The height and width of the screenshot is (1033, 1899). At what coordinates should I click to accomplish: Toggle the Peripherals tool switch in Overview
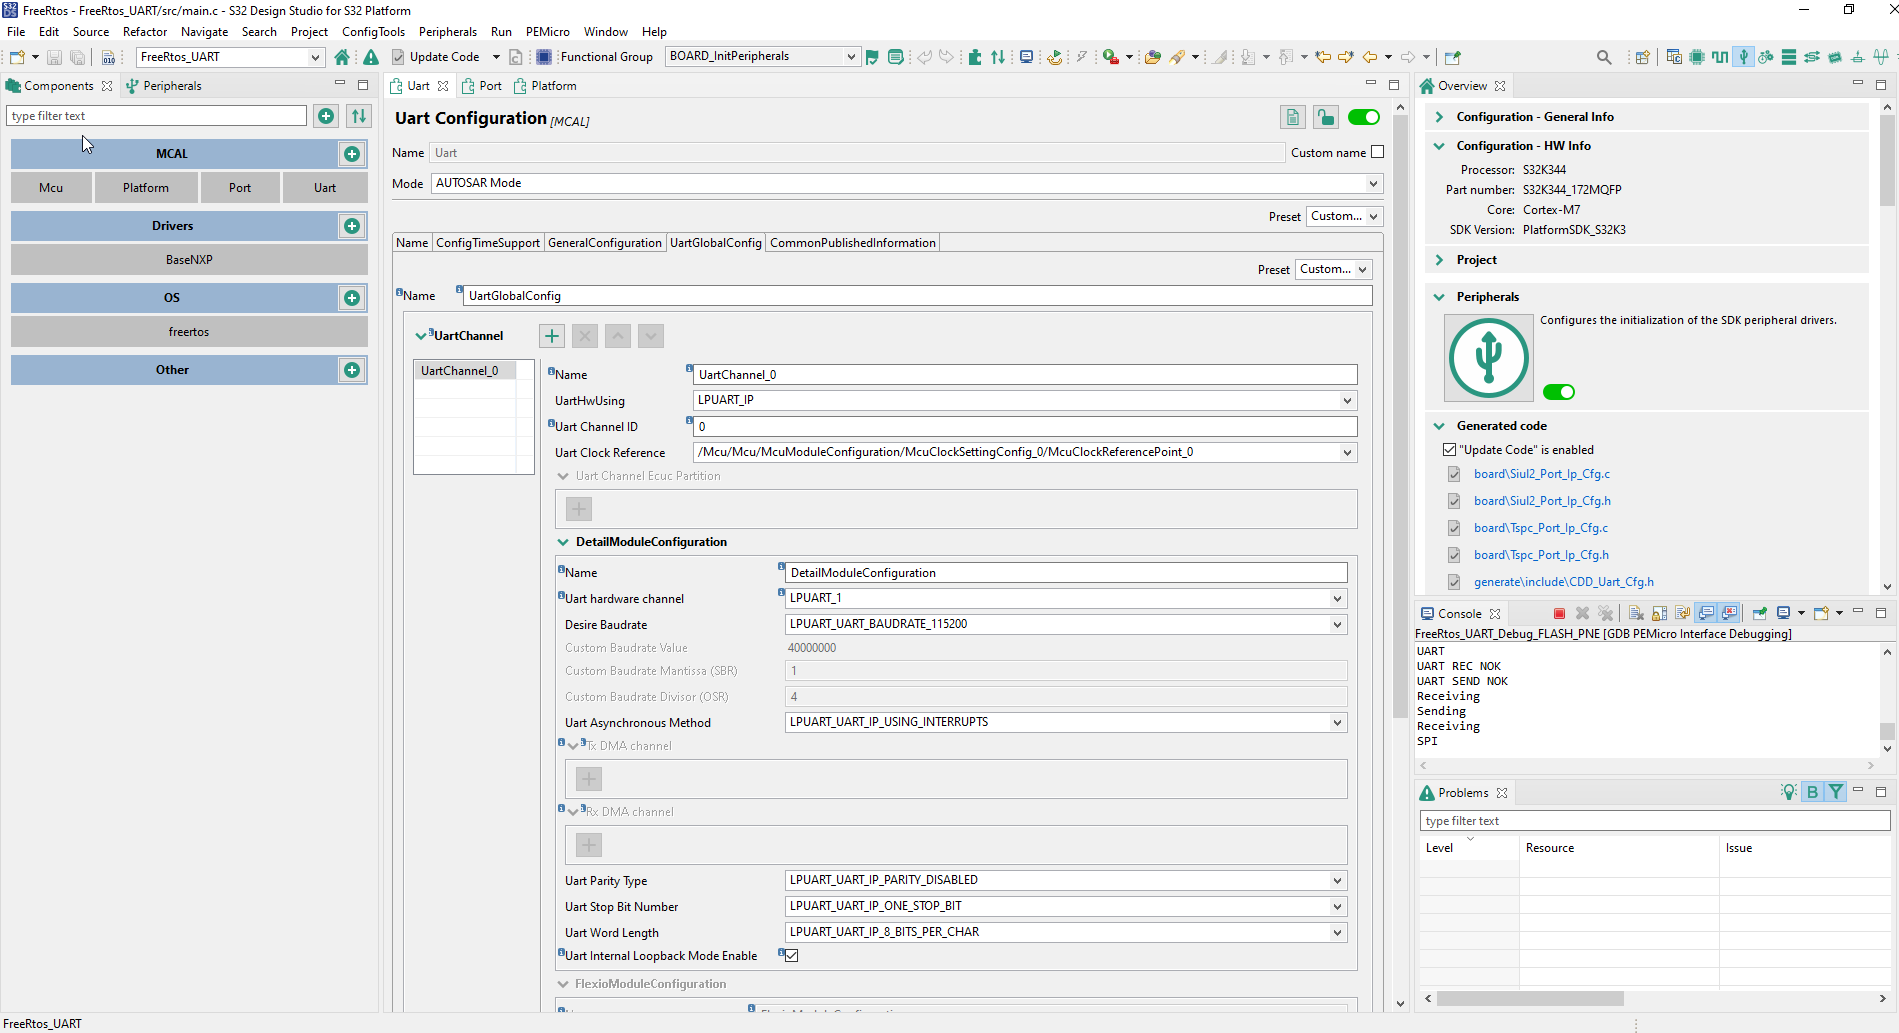coord(1559,392)
